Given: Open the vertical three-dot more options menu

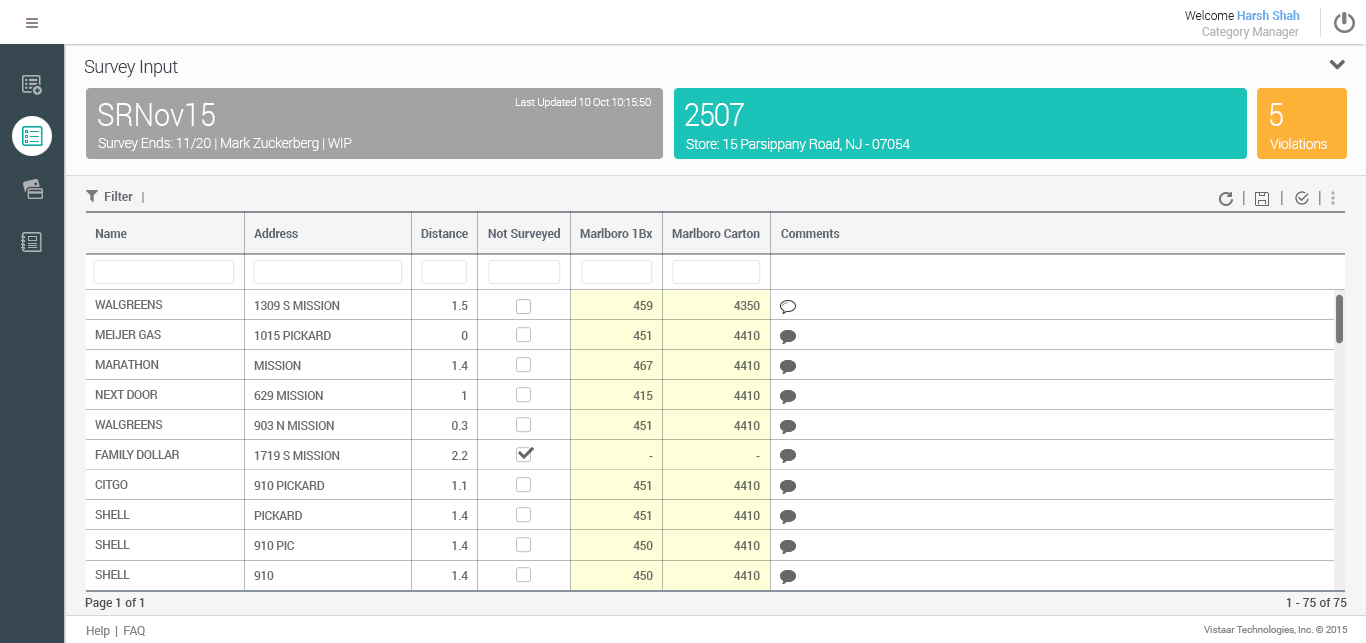Looking at the screenshot, I should click(x=1333, y=198).
